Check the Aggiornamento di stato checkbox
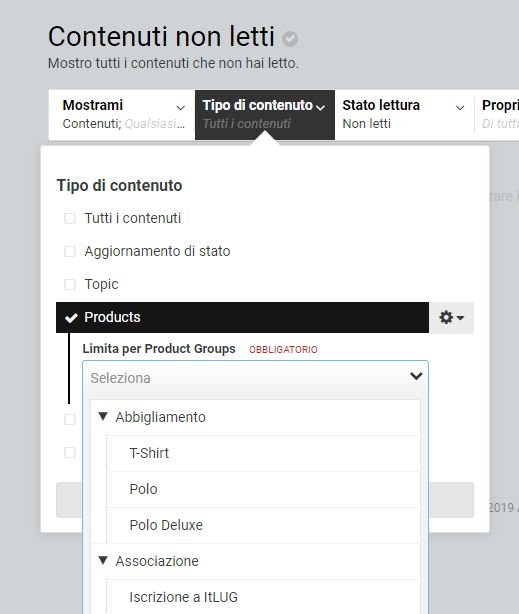Viewport: 519px width, 614px height. (x=70, y=251)
